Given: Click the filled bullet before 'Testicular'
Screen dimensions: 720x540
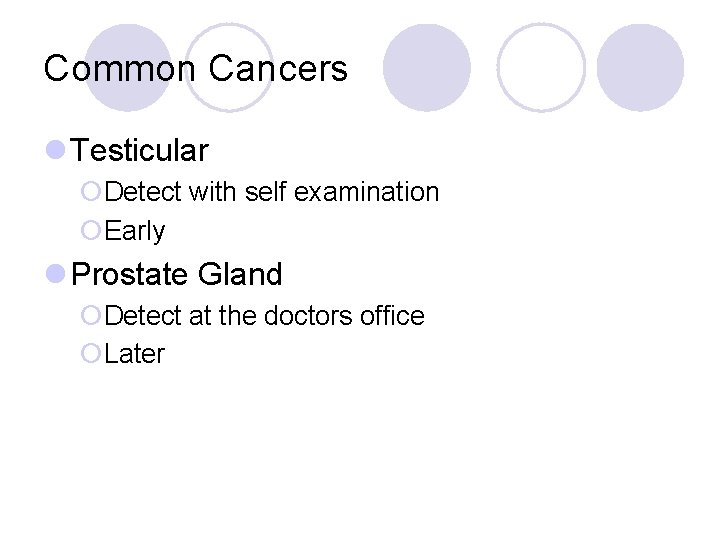Looking at the screenshot, I should click(x=56, y=151).
